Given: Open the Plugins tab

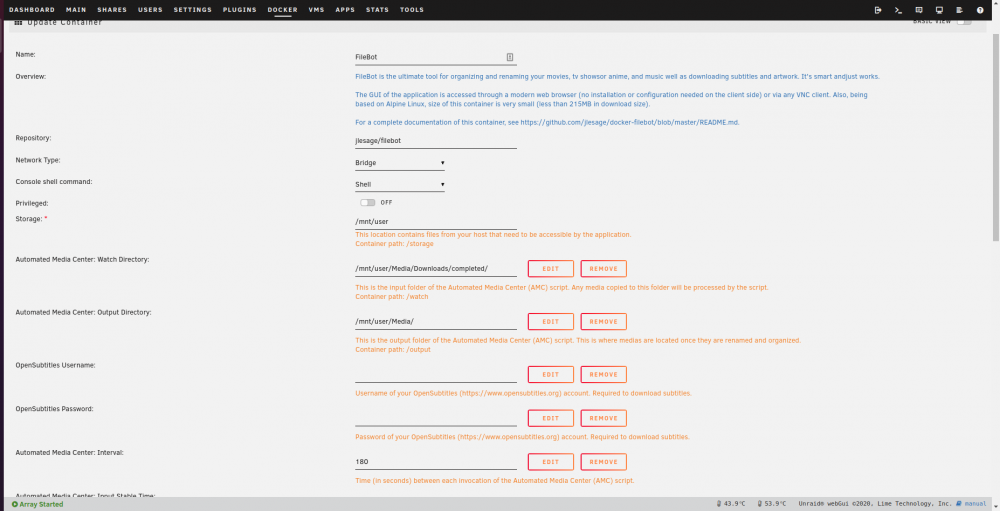Looking at the screenshot, I should [240, 10].
